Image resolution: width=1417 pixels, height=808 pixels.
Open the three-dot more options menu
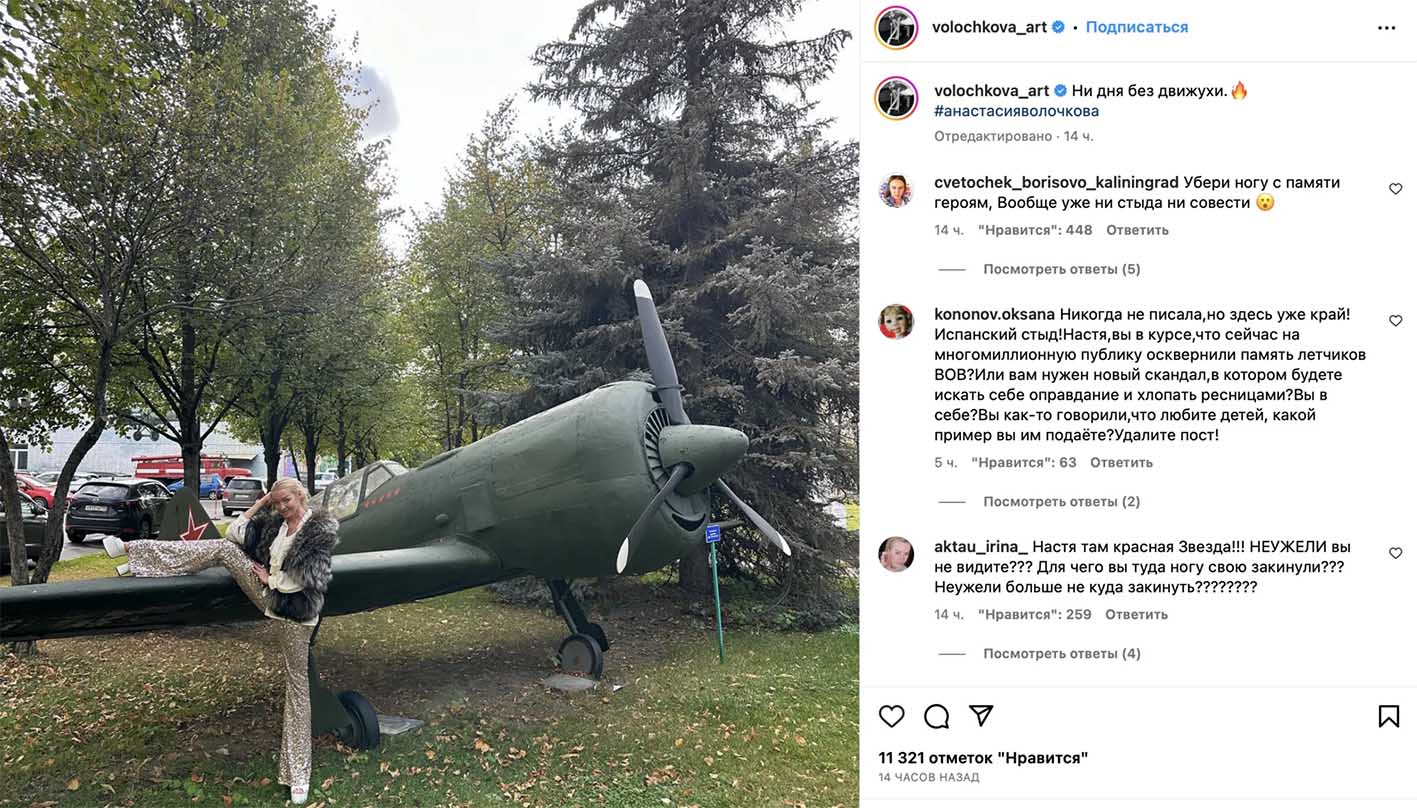coord(1386,28)
